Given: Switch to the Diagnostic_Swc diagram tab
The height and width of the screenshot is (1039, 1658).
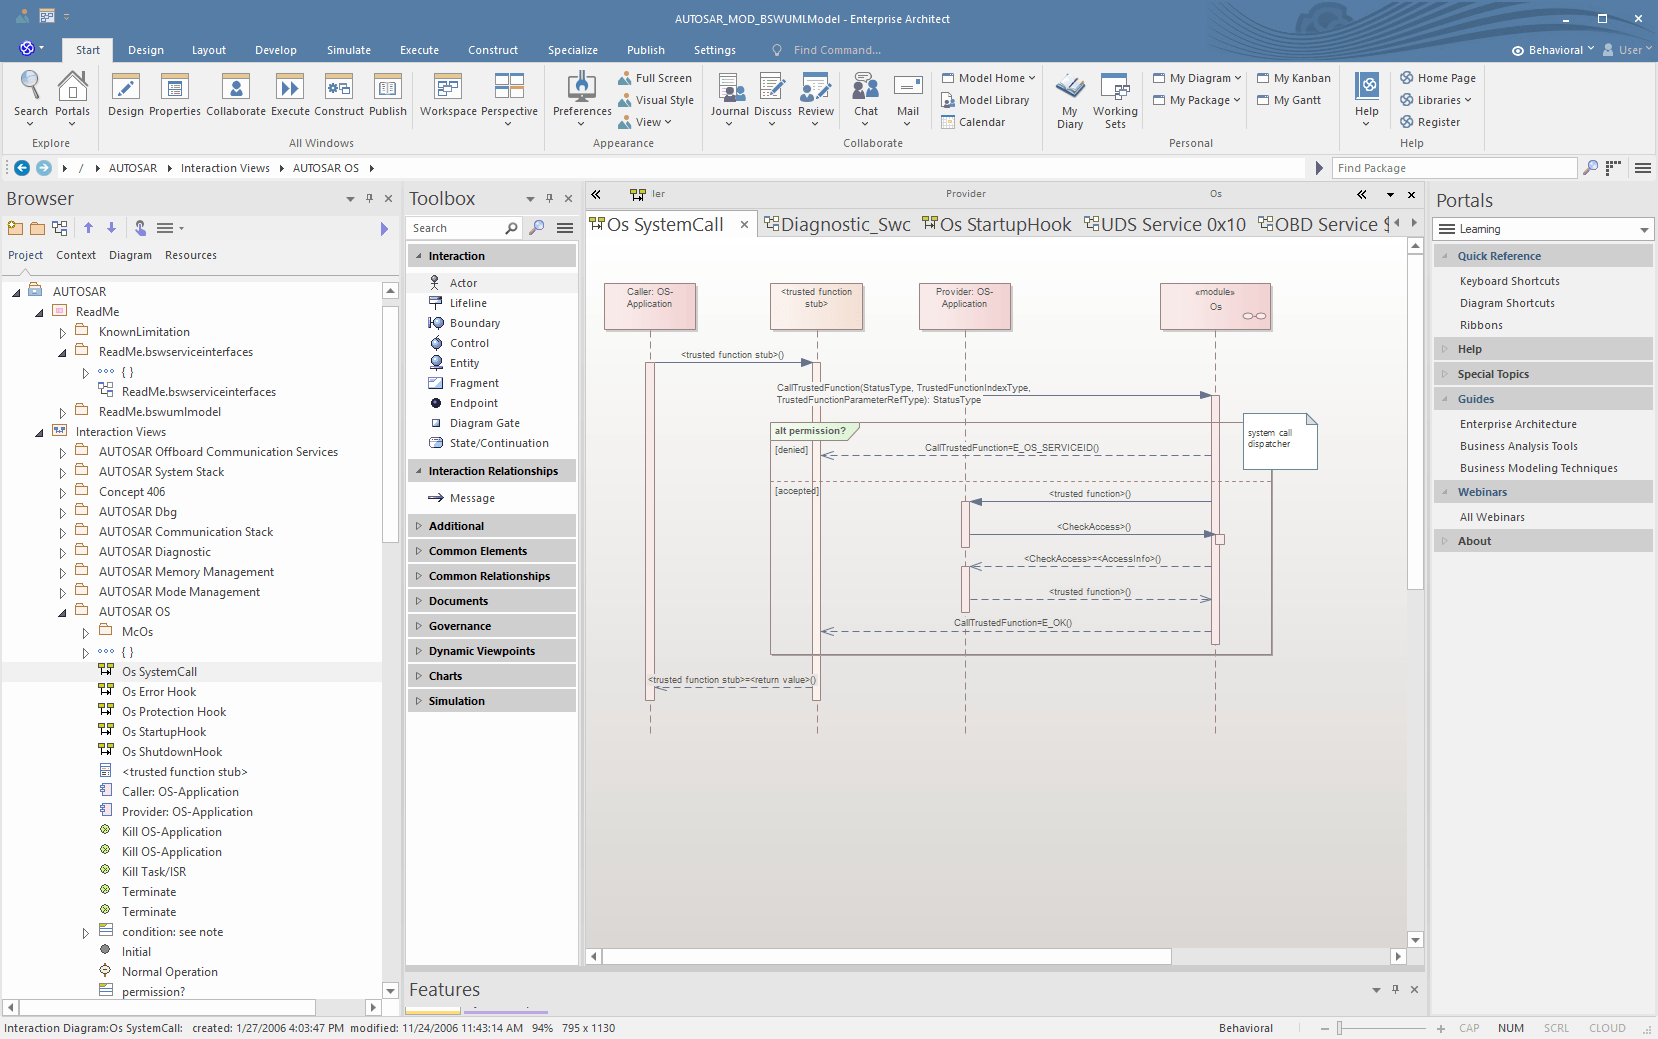Looking at the screenshot, I should click(x=837, y=225).
